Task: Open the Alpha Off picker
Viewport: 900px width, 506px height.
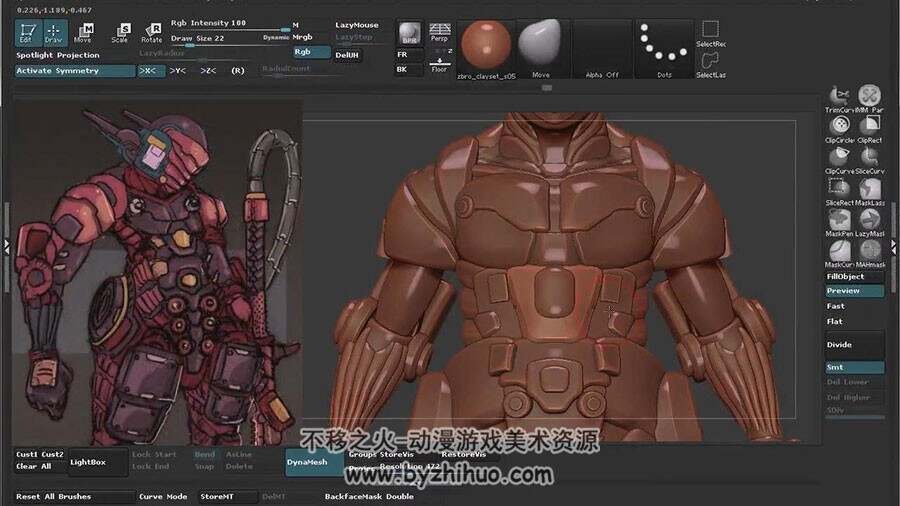Action: point(602,49)
